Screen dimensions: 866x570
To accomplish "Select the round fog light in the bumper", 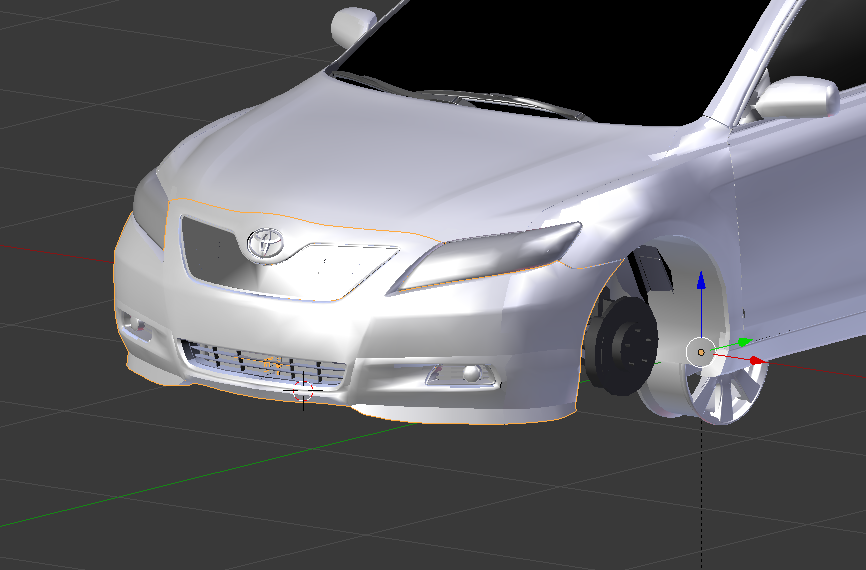I will [x=471, y=374].
